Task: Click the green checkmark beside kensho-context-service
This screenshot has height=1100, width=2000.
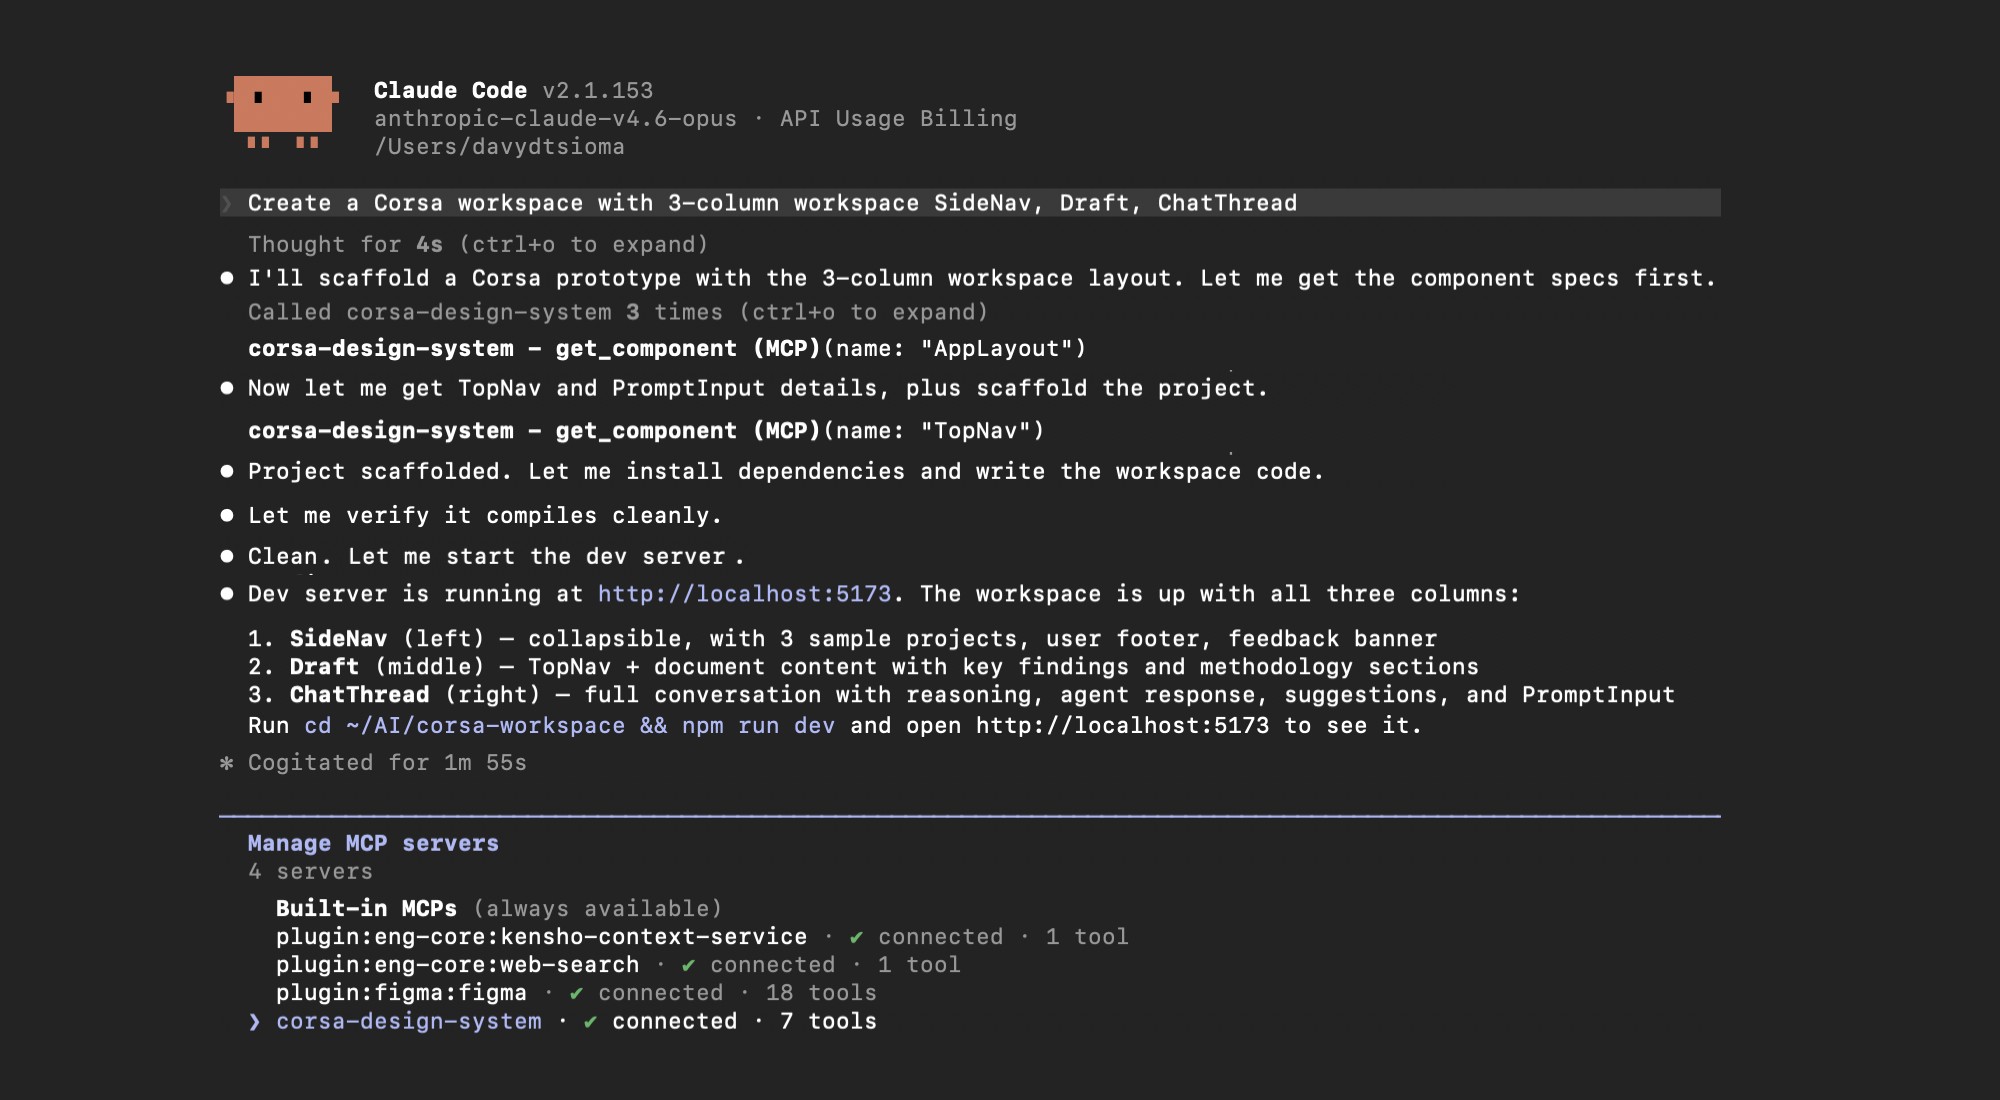Action: [856, 938]
